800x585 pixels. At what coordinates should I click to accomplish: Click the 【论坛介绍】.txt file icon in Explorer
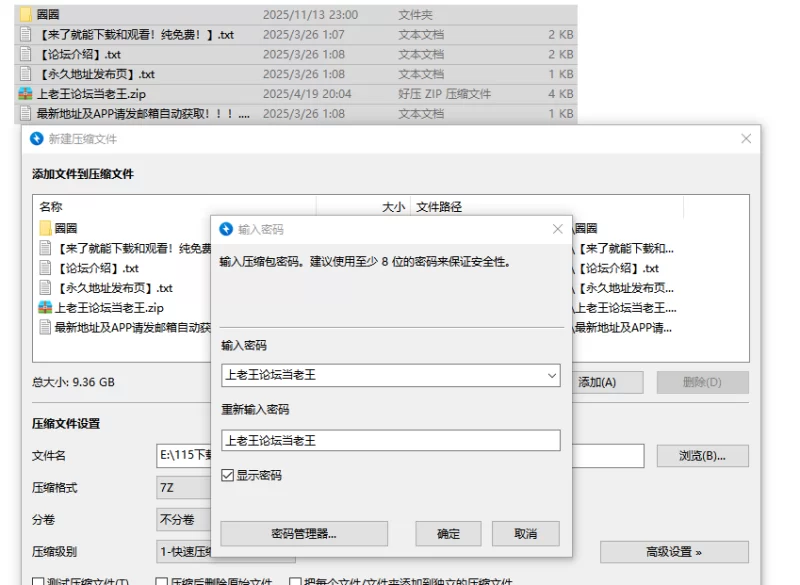click(x=26, y=54)
